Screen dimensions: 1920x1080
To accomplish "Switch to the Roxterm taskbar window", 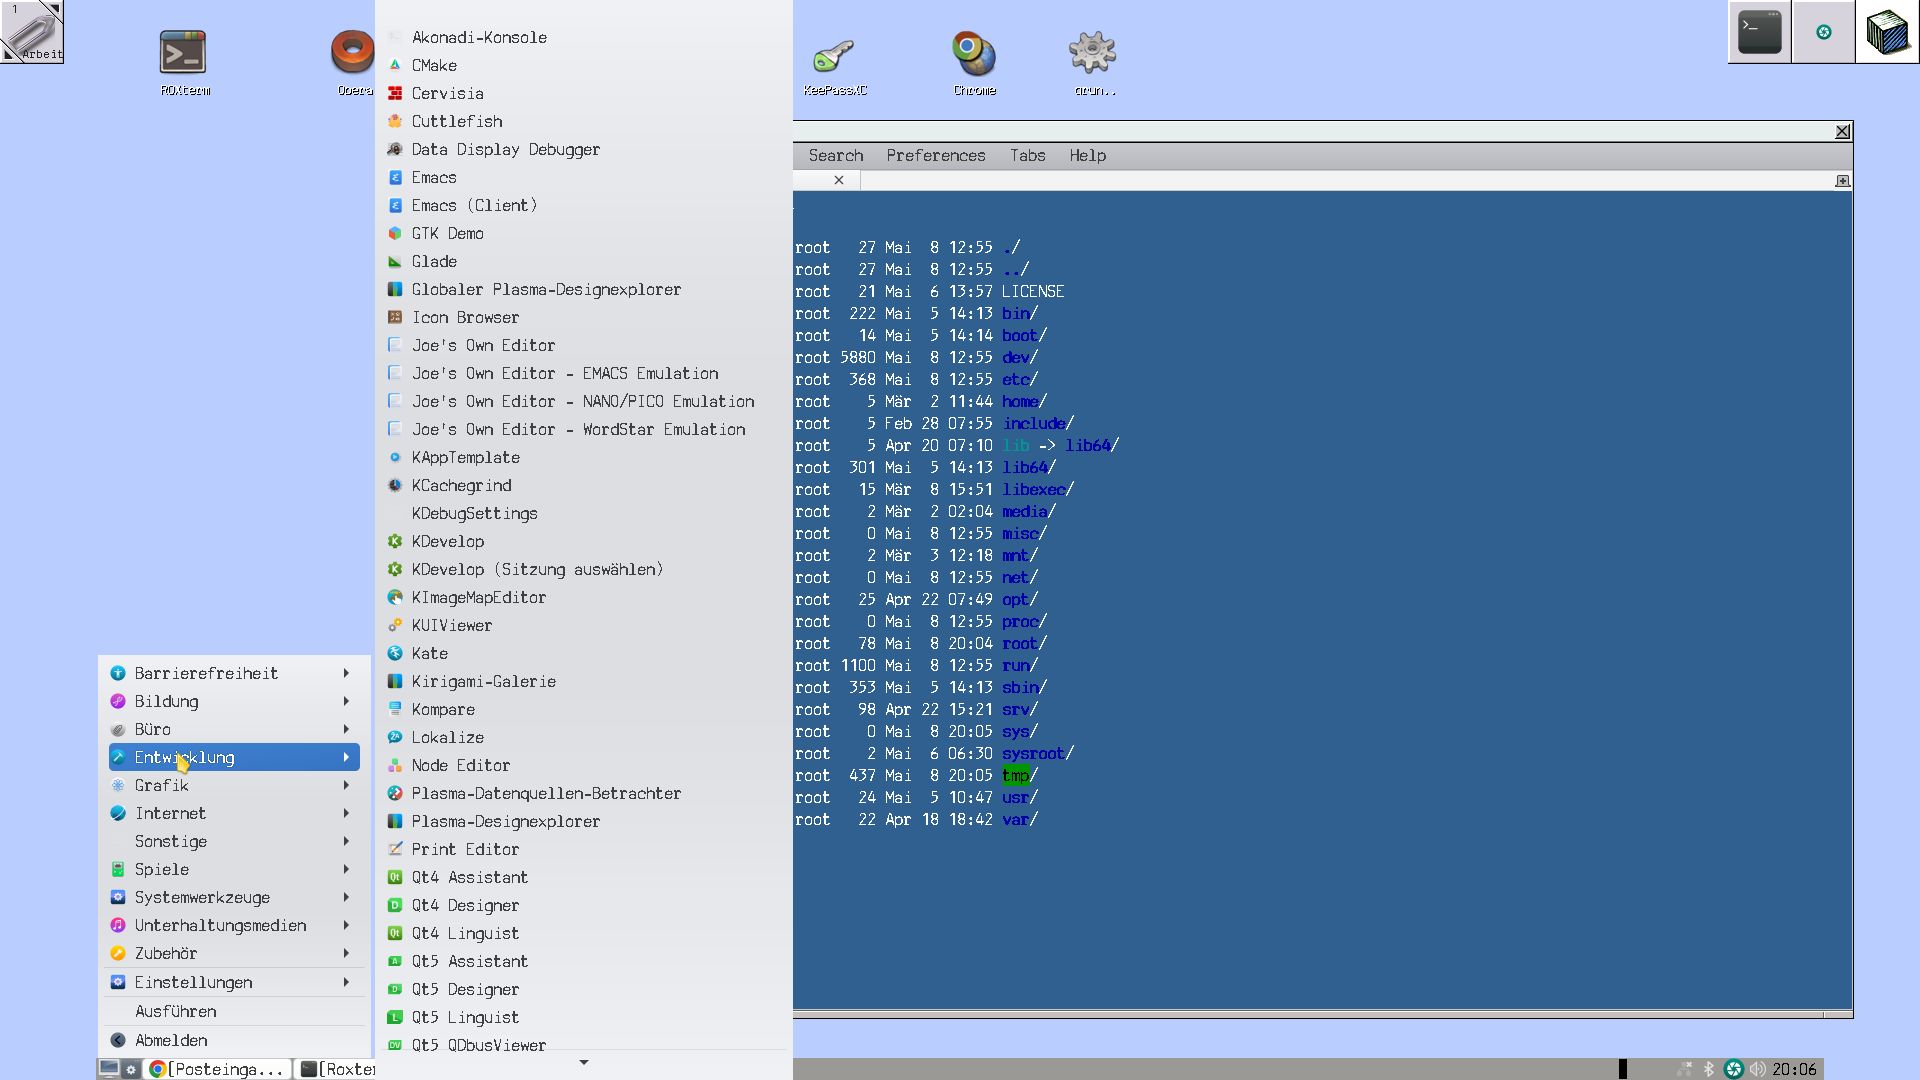I will [x=336, y=1069].
